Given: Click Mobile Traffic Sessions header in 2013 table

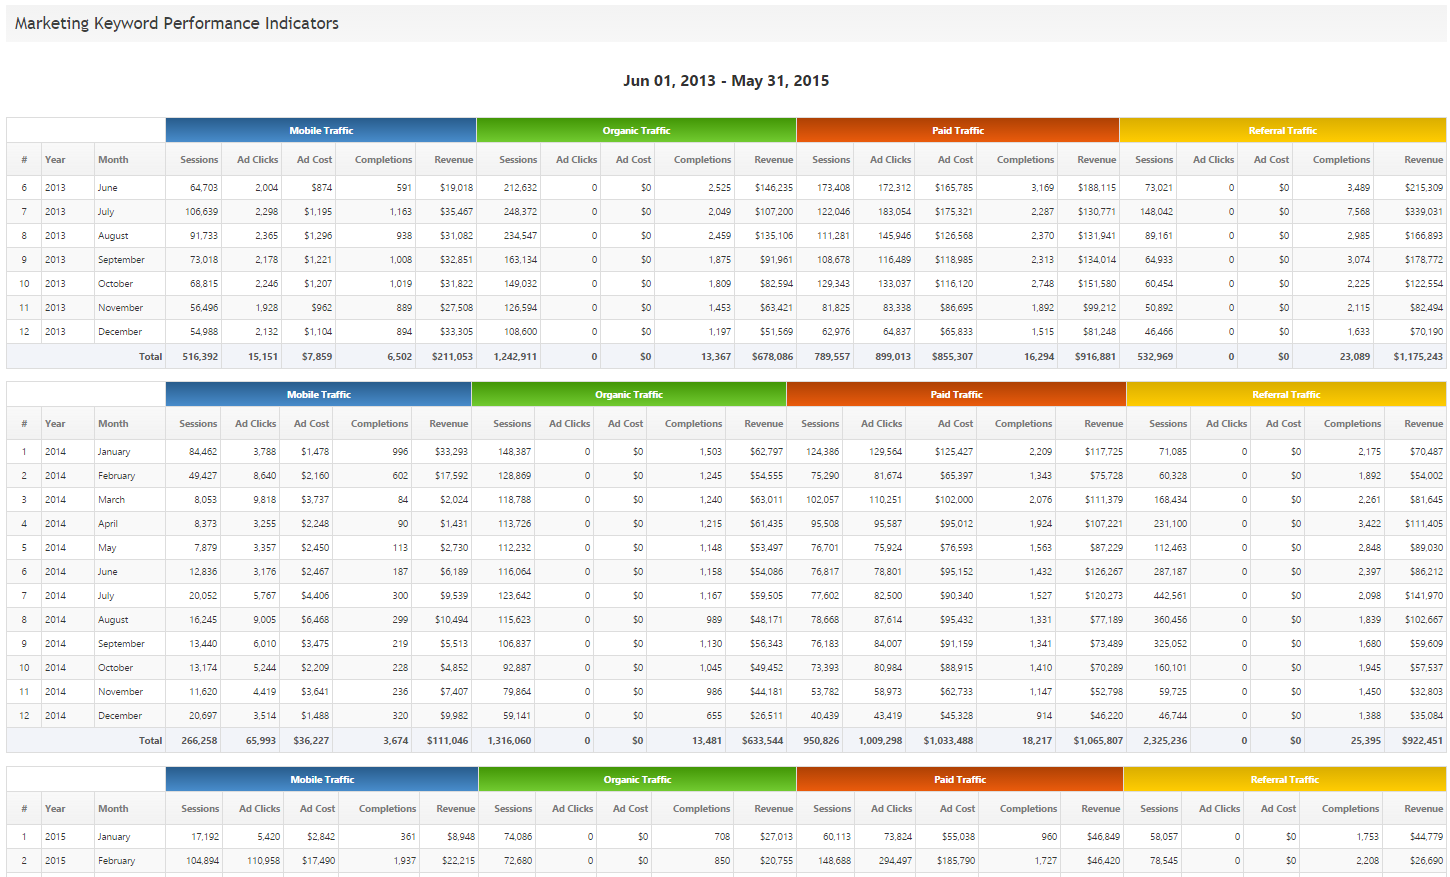Looking at the screenshot, I should pyautogui.click(x=198, y=160).
